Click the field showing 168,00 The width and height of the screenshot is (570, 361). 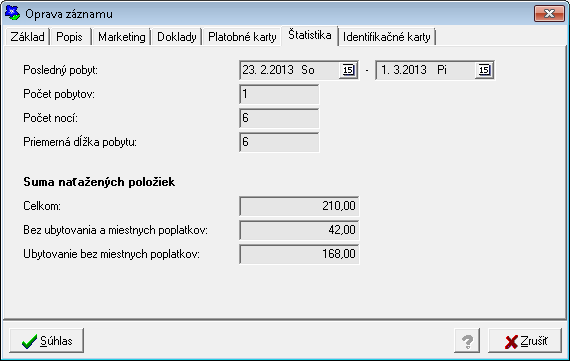tap(299, 254)
